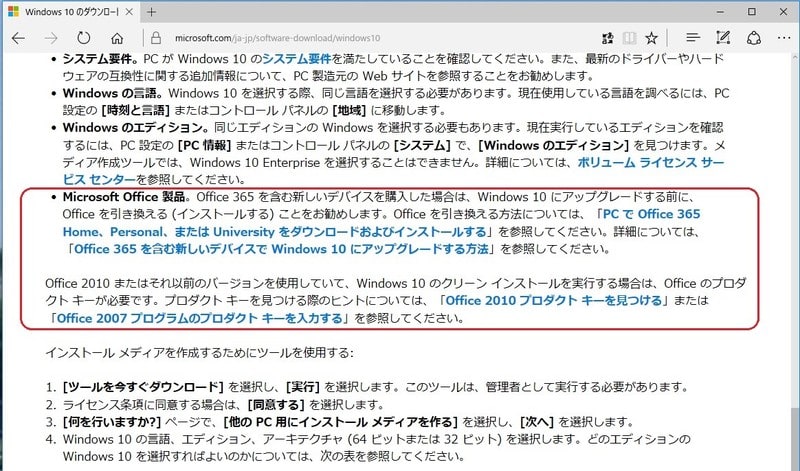Viewport: 800px width, 471px height.
Task: Open Office 365 Windows 10 upgrade method link
Action: coord(282,249)
